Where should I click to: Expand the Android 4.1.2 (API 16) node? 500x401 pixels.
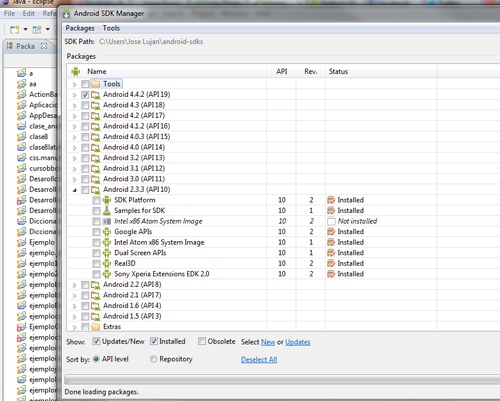pos(75,127)
